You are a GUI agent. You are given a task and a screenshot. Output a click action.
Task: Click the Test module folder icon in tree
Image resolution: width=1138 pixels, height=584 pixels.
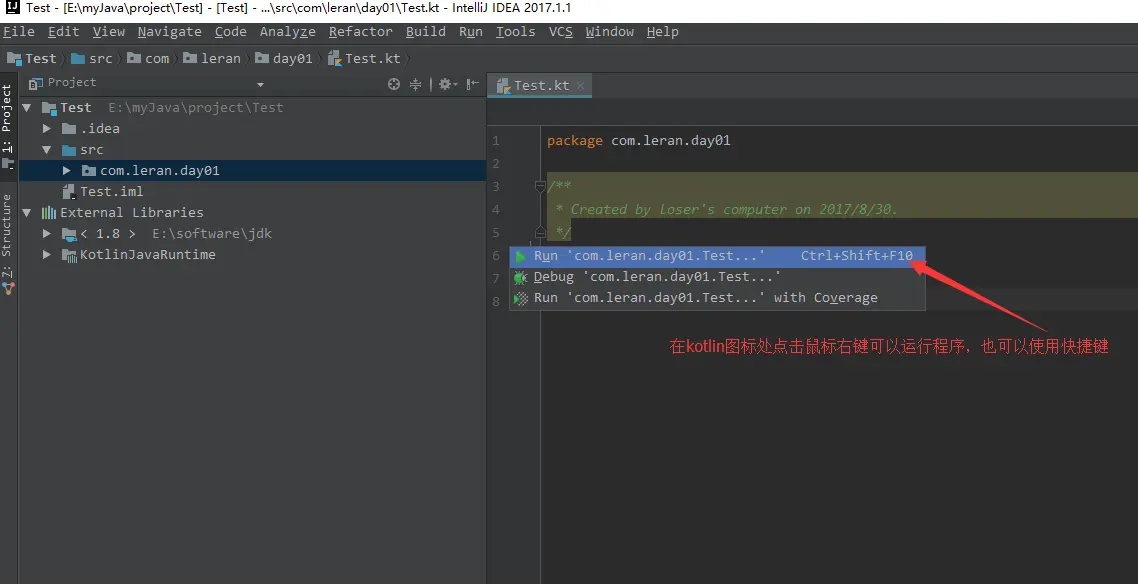coord(49,108)
